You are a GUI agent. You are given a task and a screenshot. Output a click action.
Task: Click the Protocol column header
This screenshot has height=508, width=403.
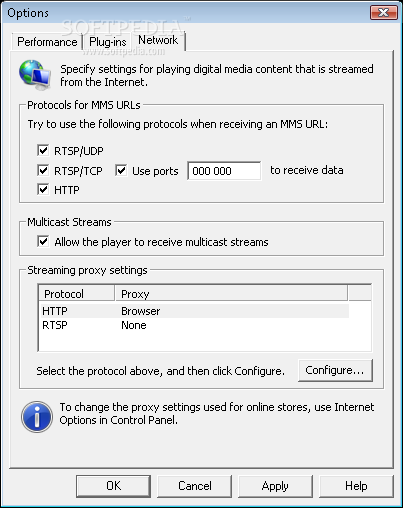(x=77, y=294)
